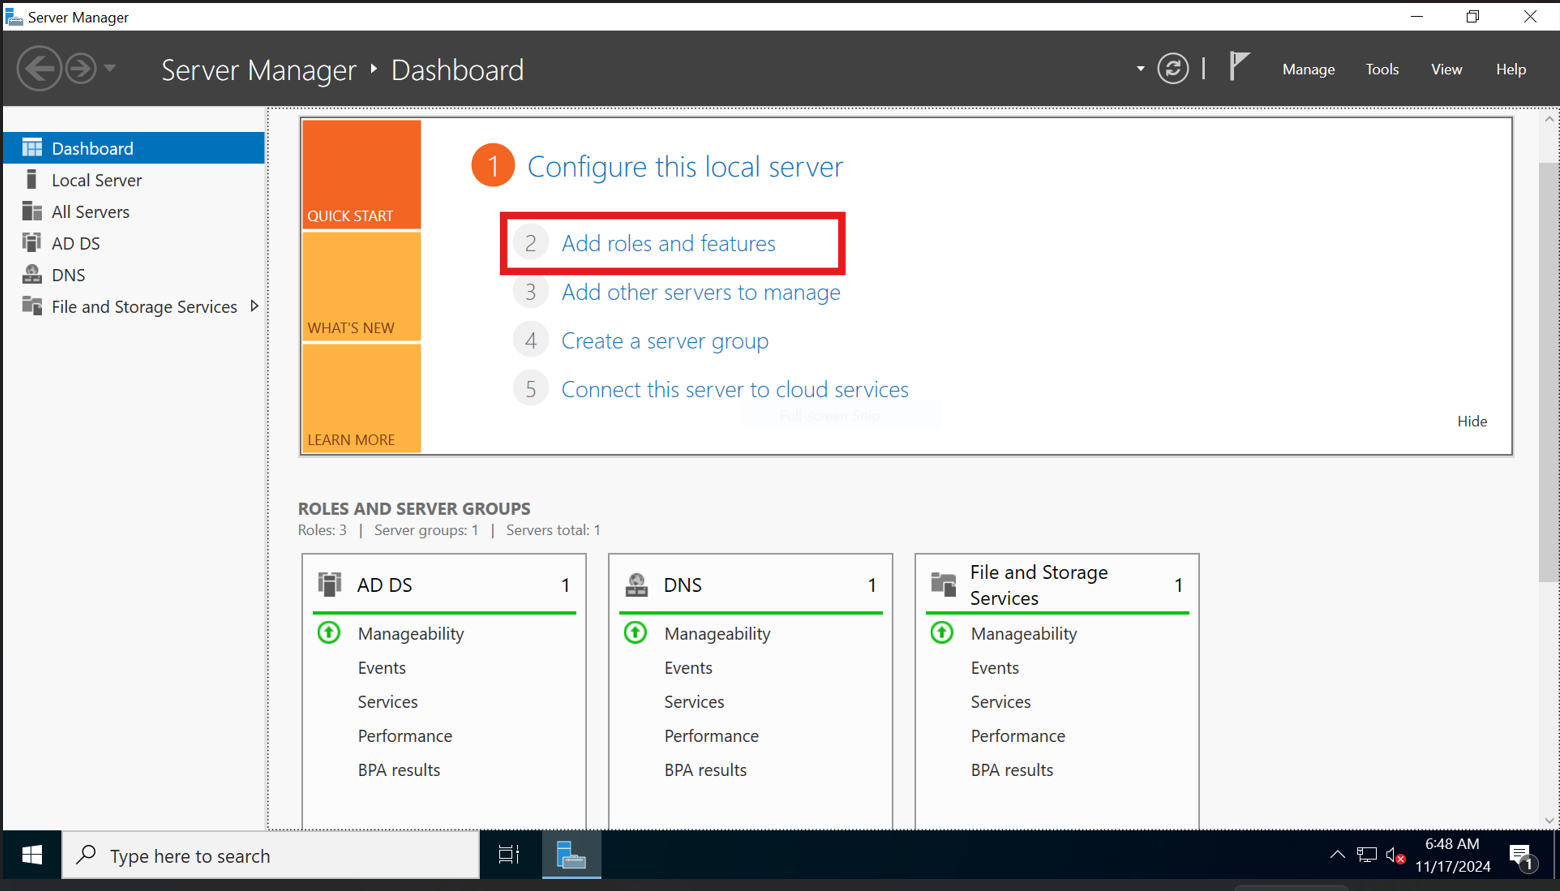Screen dimensions: 1560x891
Task: Open dropdown arrow beside refresh icon
Action: [1140, 69]
